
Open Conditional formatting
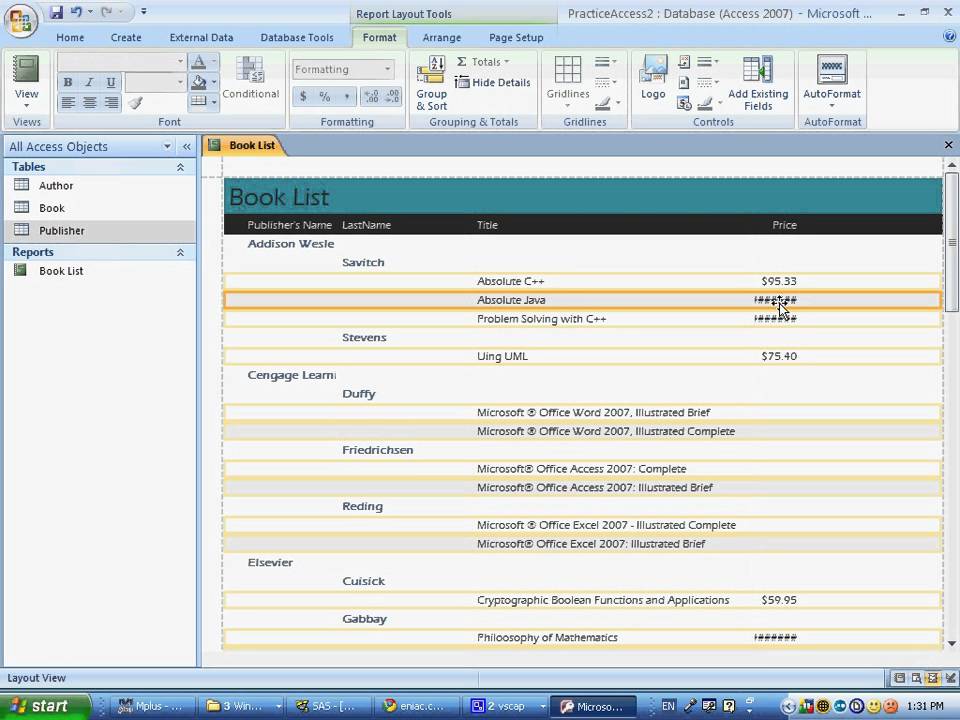click(250, 78)
